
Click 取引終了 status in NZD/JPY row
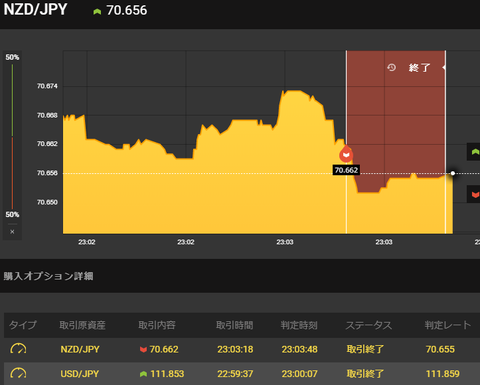click(x=365, y=349)
